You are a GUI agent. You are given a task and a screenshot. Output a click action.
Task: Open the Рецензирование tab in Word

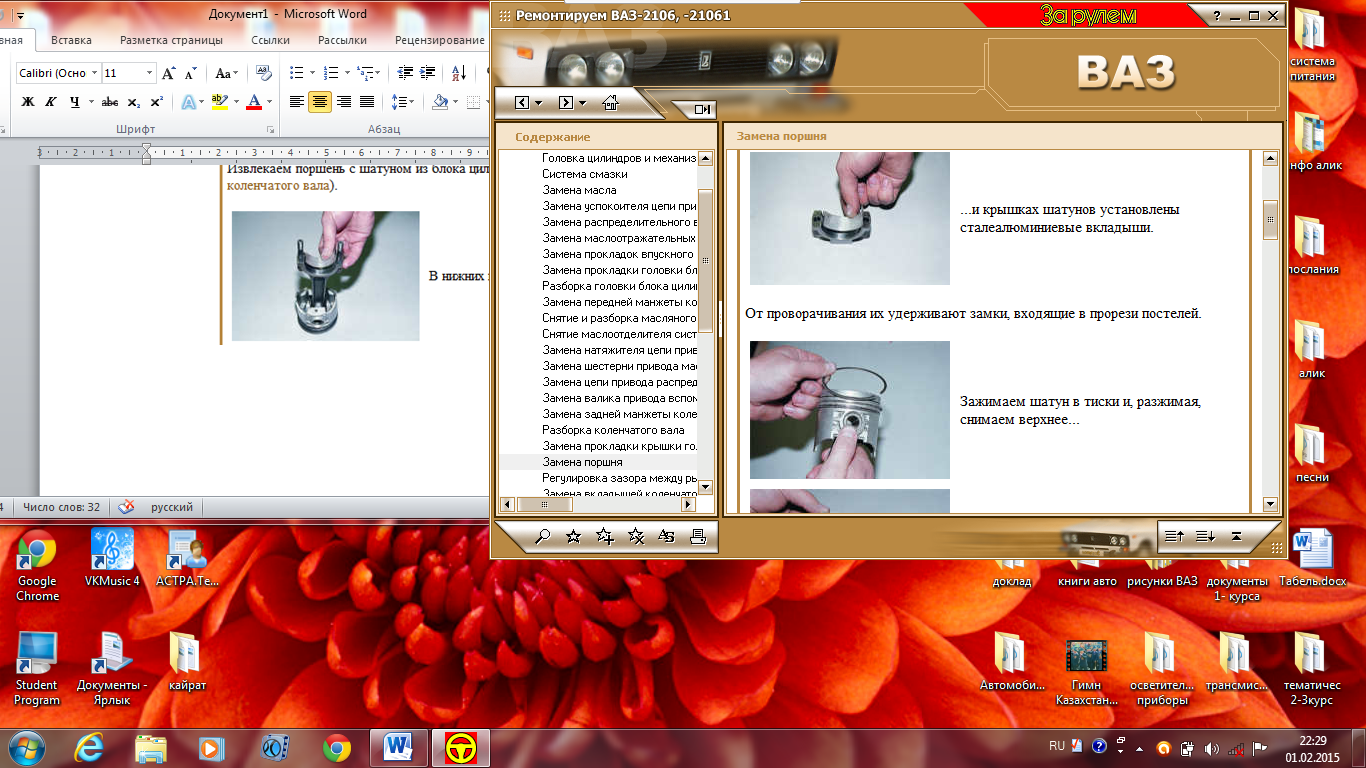(x=439, y=40)
